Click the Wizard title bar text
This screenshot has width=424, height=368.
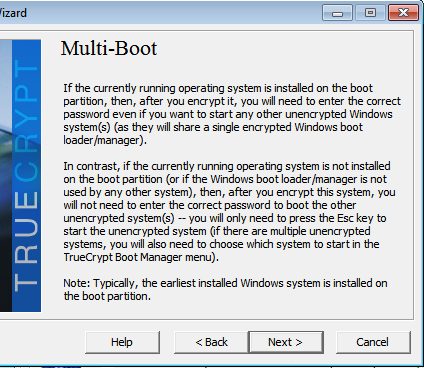click(13, 13)
